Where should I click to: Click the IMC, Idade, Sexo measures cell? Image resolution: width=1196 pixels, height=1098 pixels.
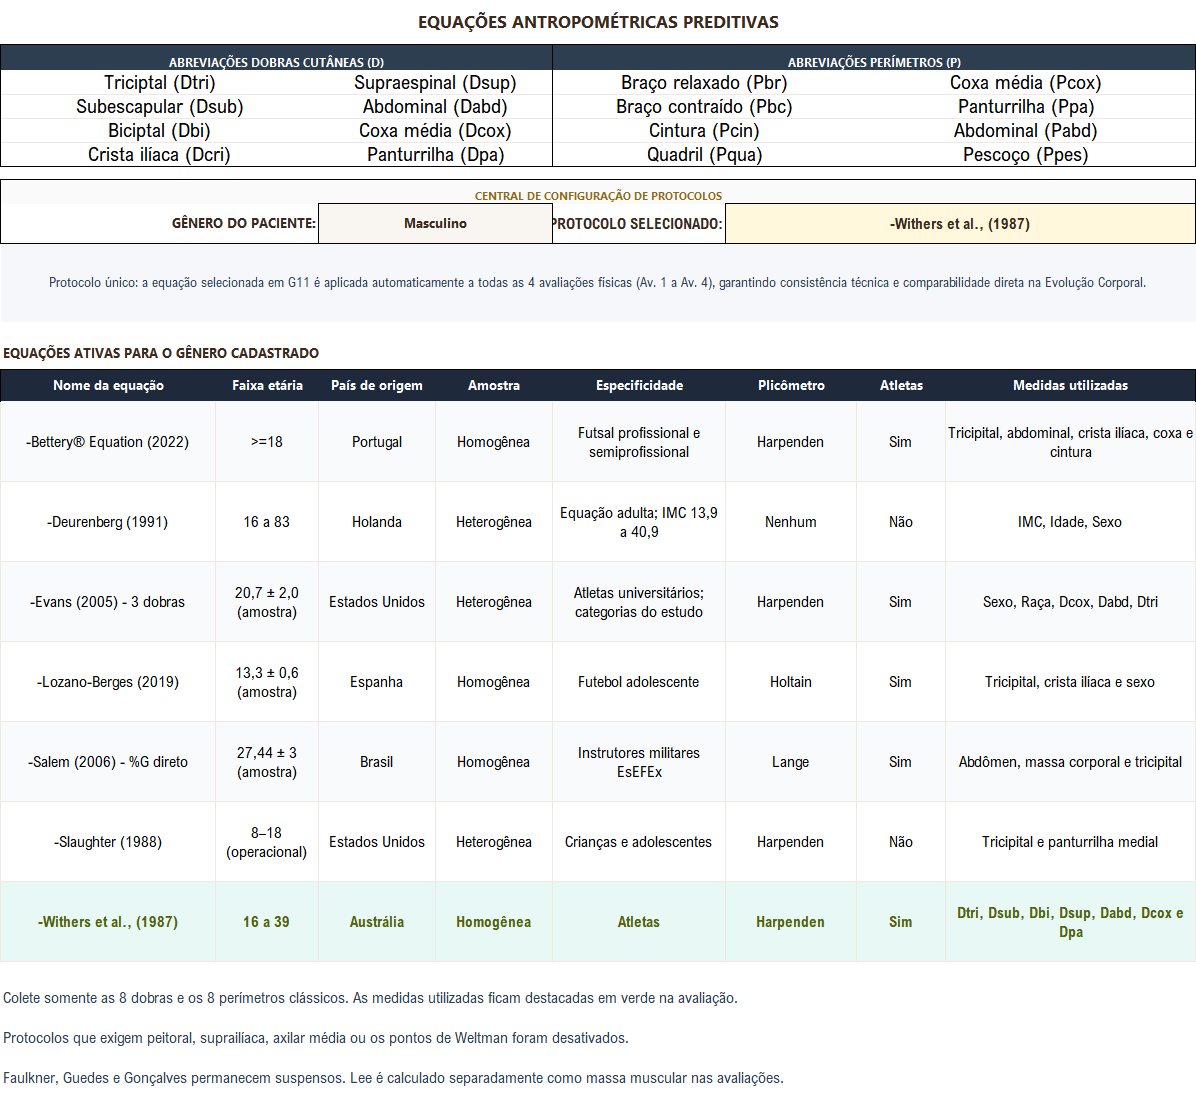(x=1070, y=522)
